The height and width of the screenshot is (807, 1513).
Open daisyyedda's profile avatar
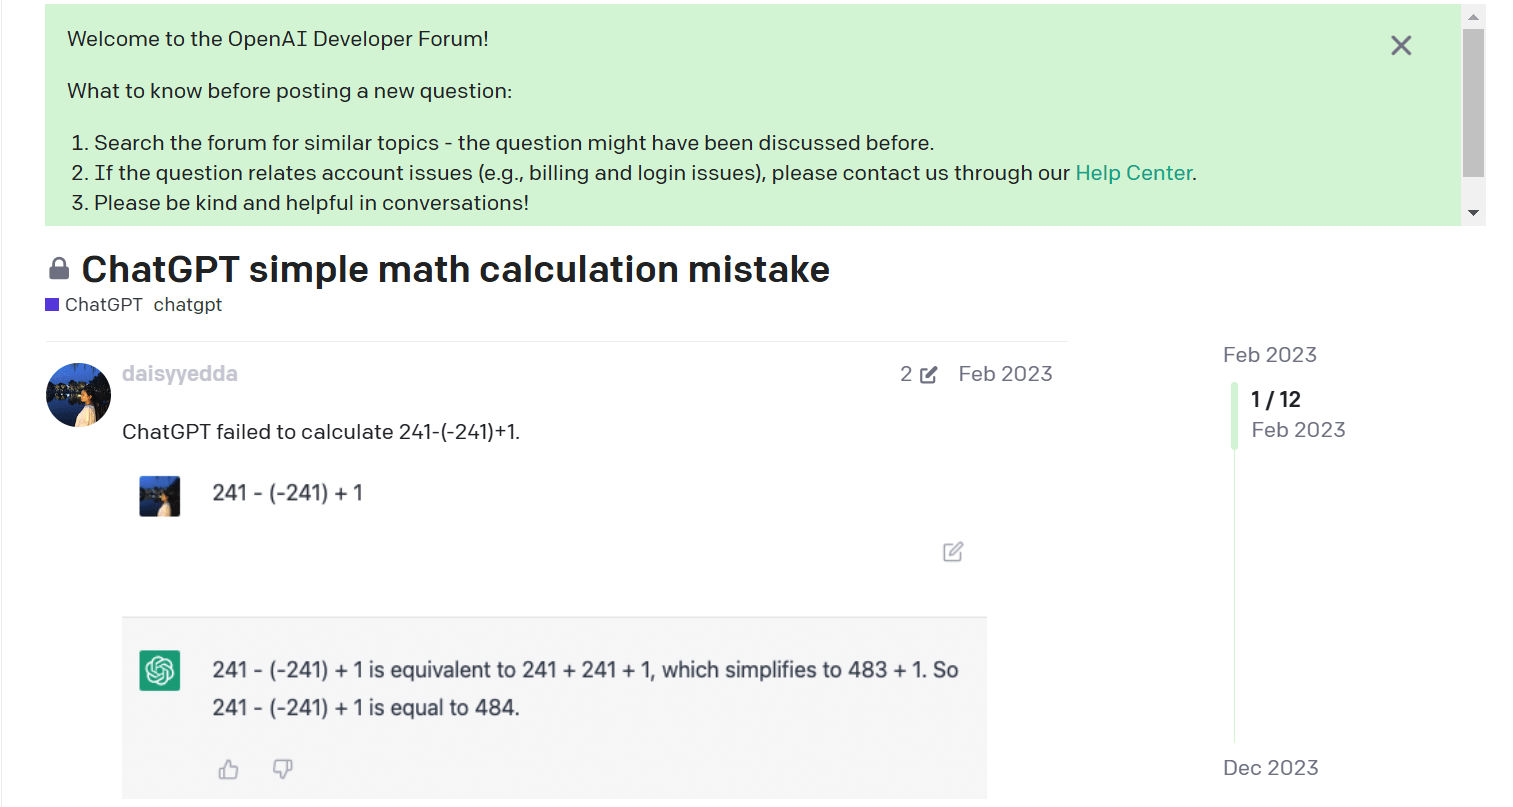pos(78,395)
